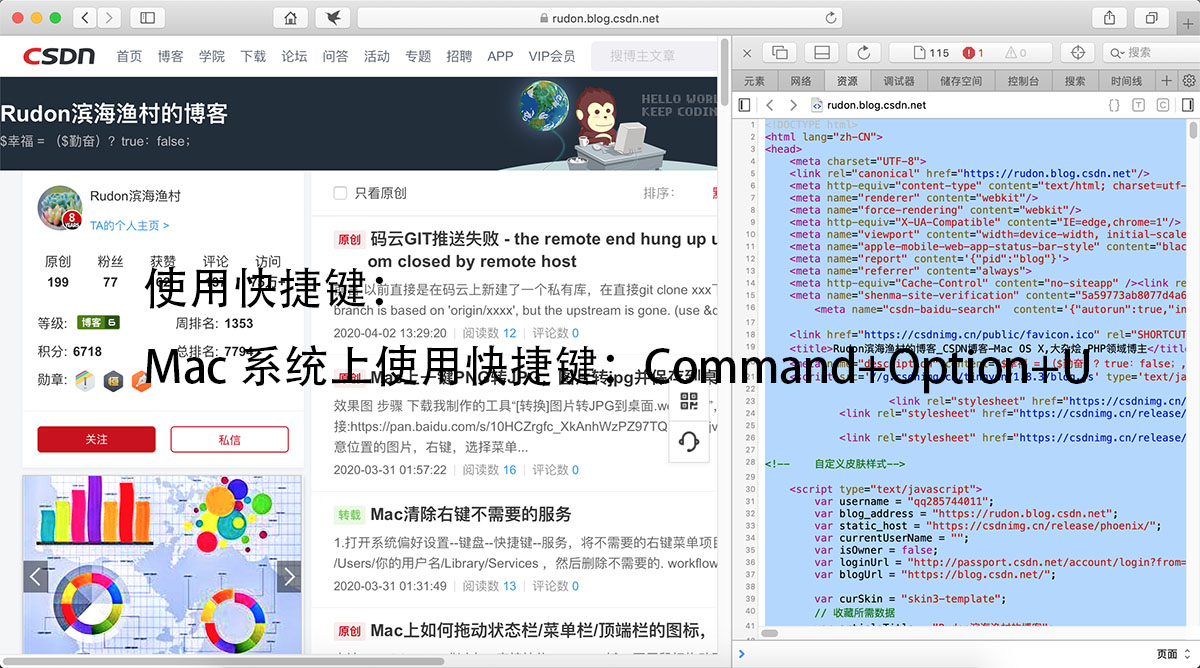Switch to the 调试器 tab
Image resolution: width=1200 pixels, height=668 pixels.
898,81
